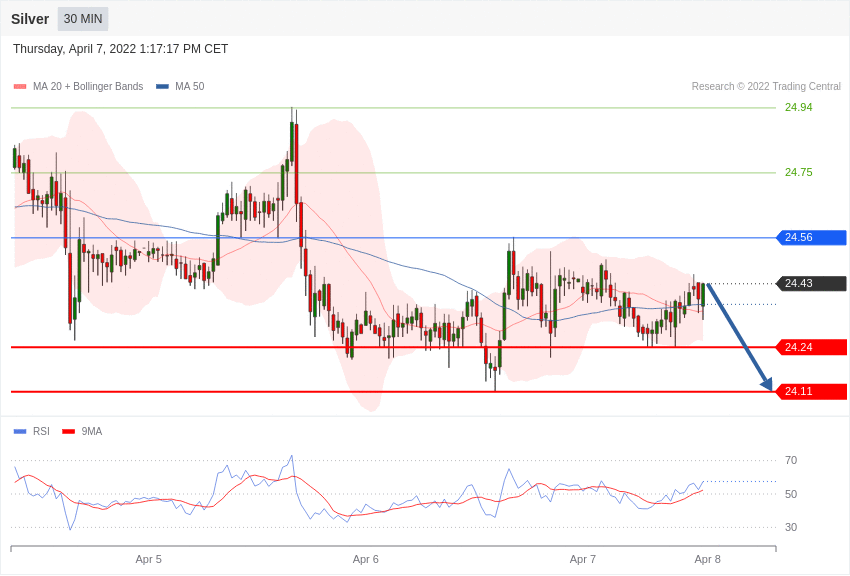
Task: Click the RSI 70 axis label
Action: 791,460
